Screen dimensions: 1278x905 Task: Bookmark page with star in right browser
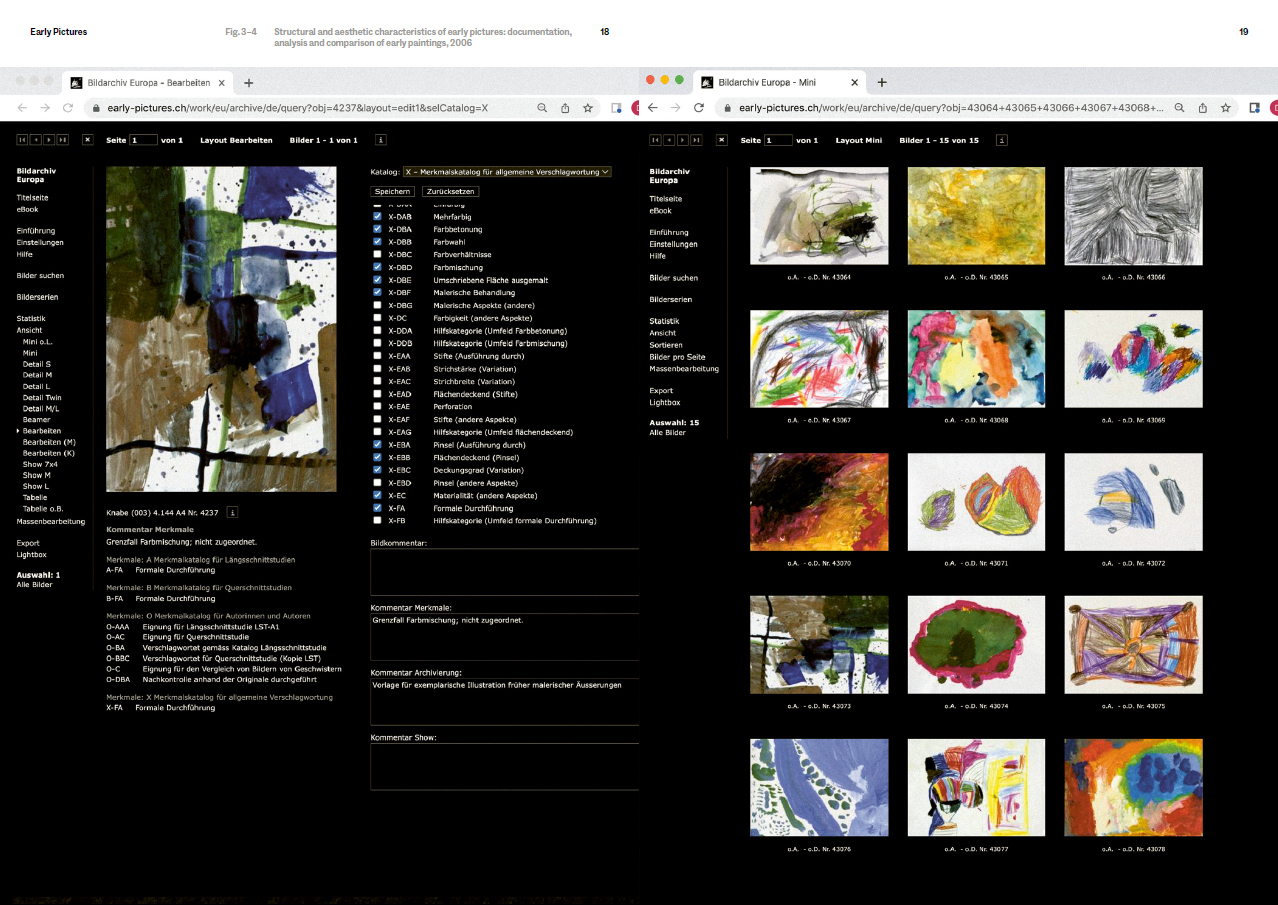1225,108
